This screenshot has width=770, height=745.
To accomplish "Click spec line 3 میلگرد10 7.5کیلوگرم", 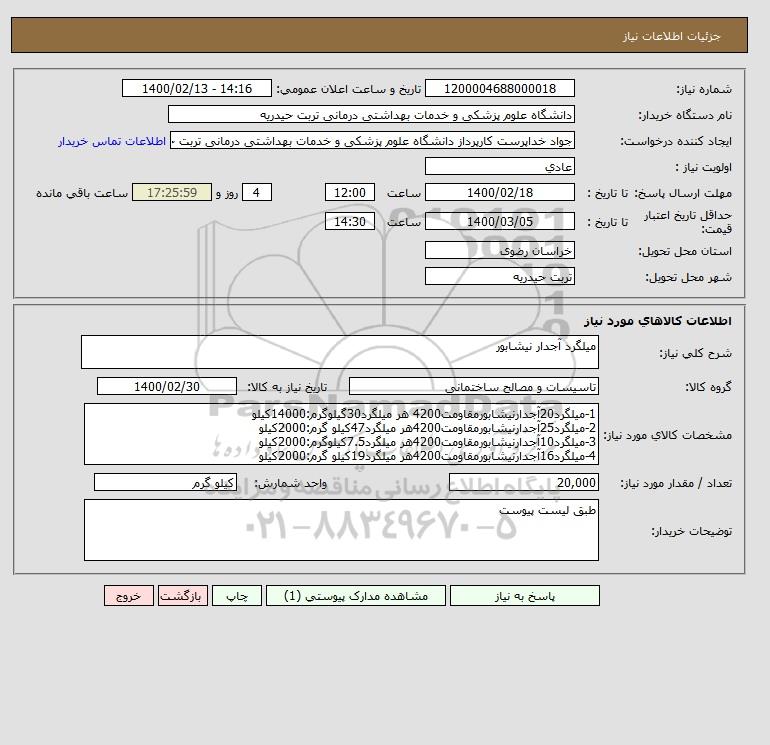I will click(427, 442).
